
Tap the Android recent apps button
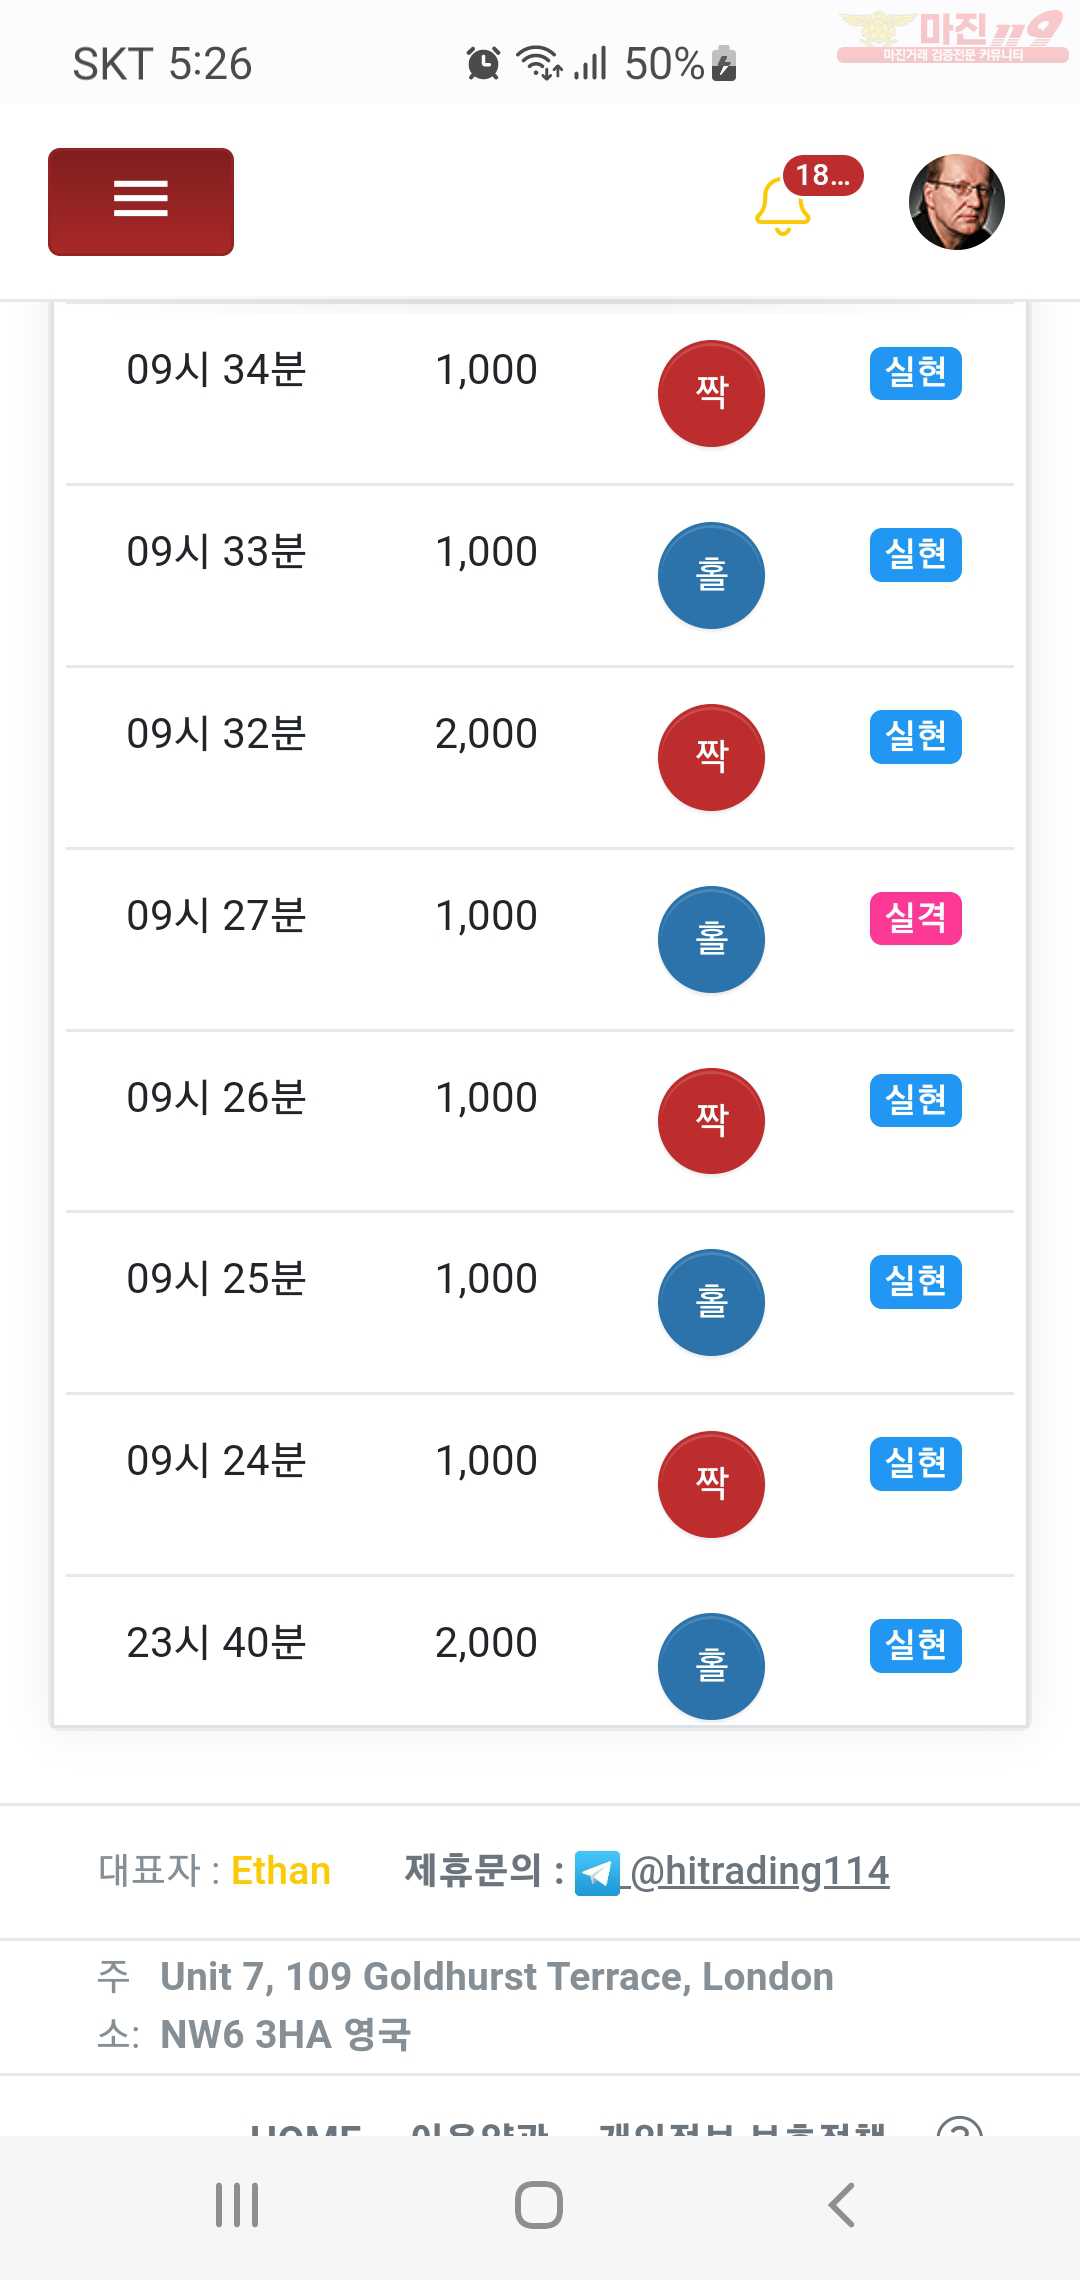pos(237,2205)
